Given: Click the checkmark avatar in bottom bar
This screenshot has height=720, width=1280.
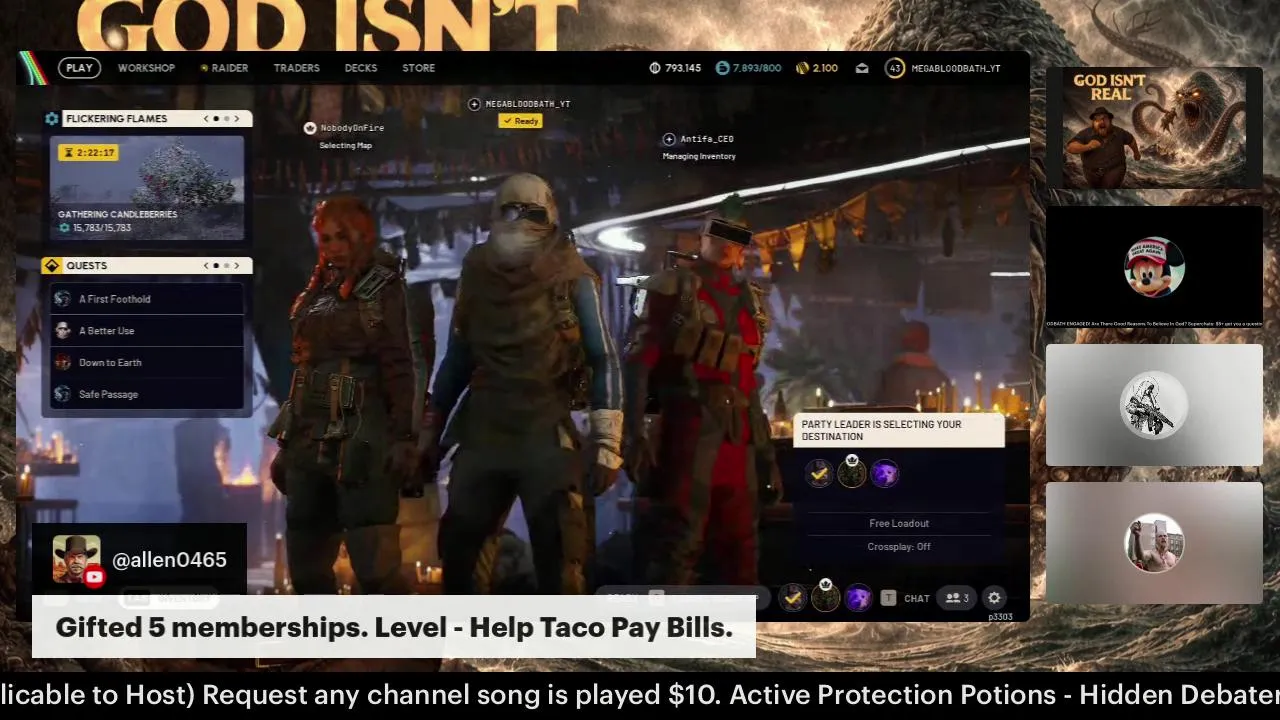Looking at the screenshot, I should coord(793,598).
